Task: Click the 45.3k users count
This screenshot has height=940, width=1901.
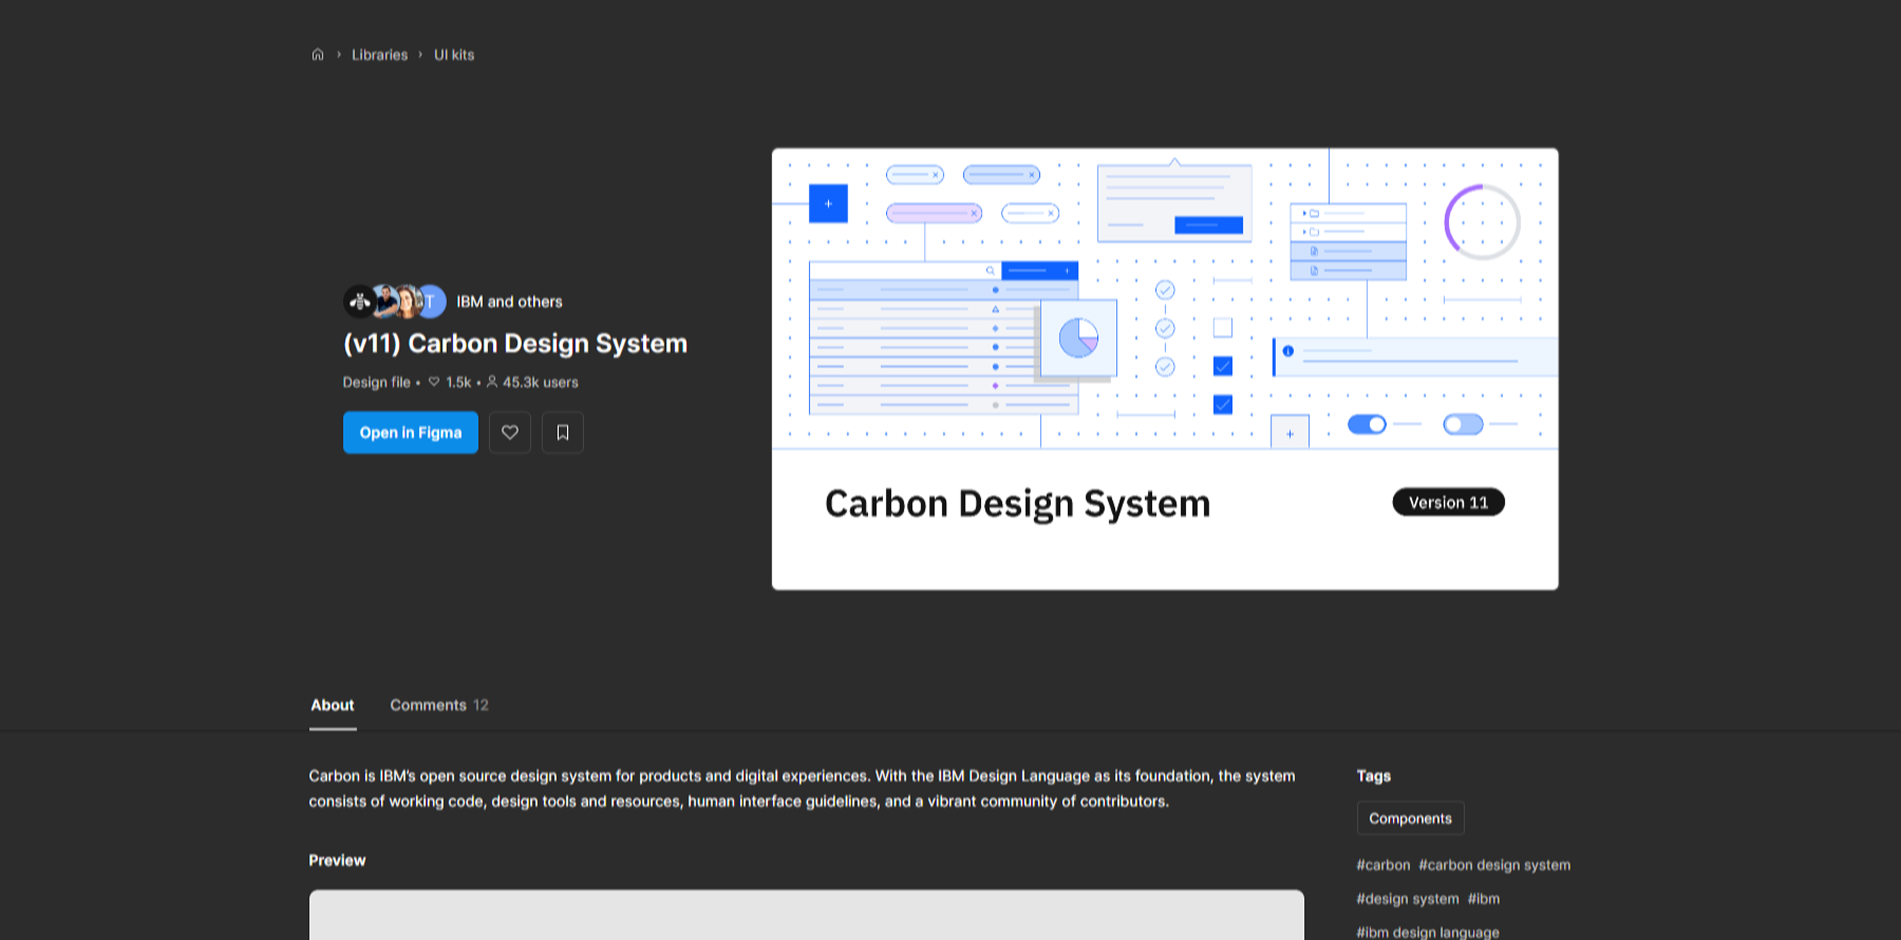Action: point(532,382)
